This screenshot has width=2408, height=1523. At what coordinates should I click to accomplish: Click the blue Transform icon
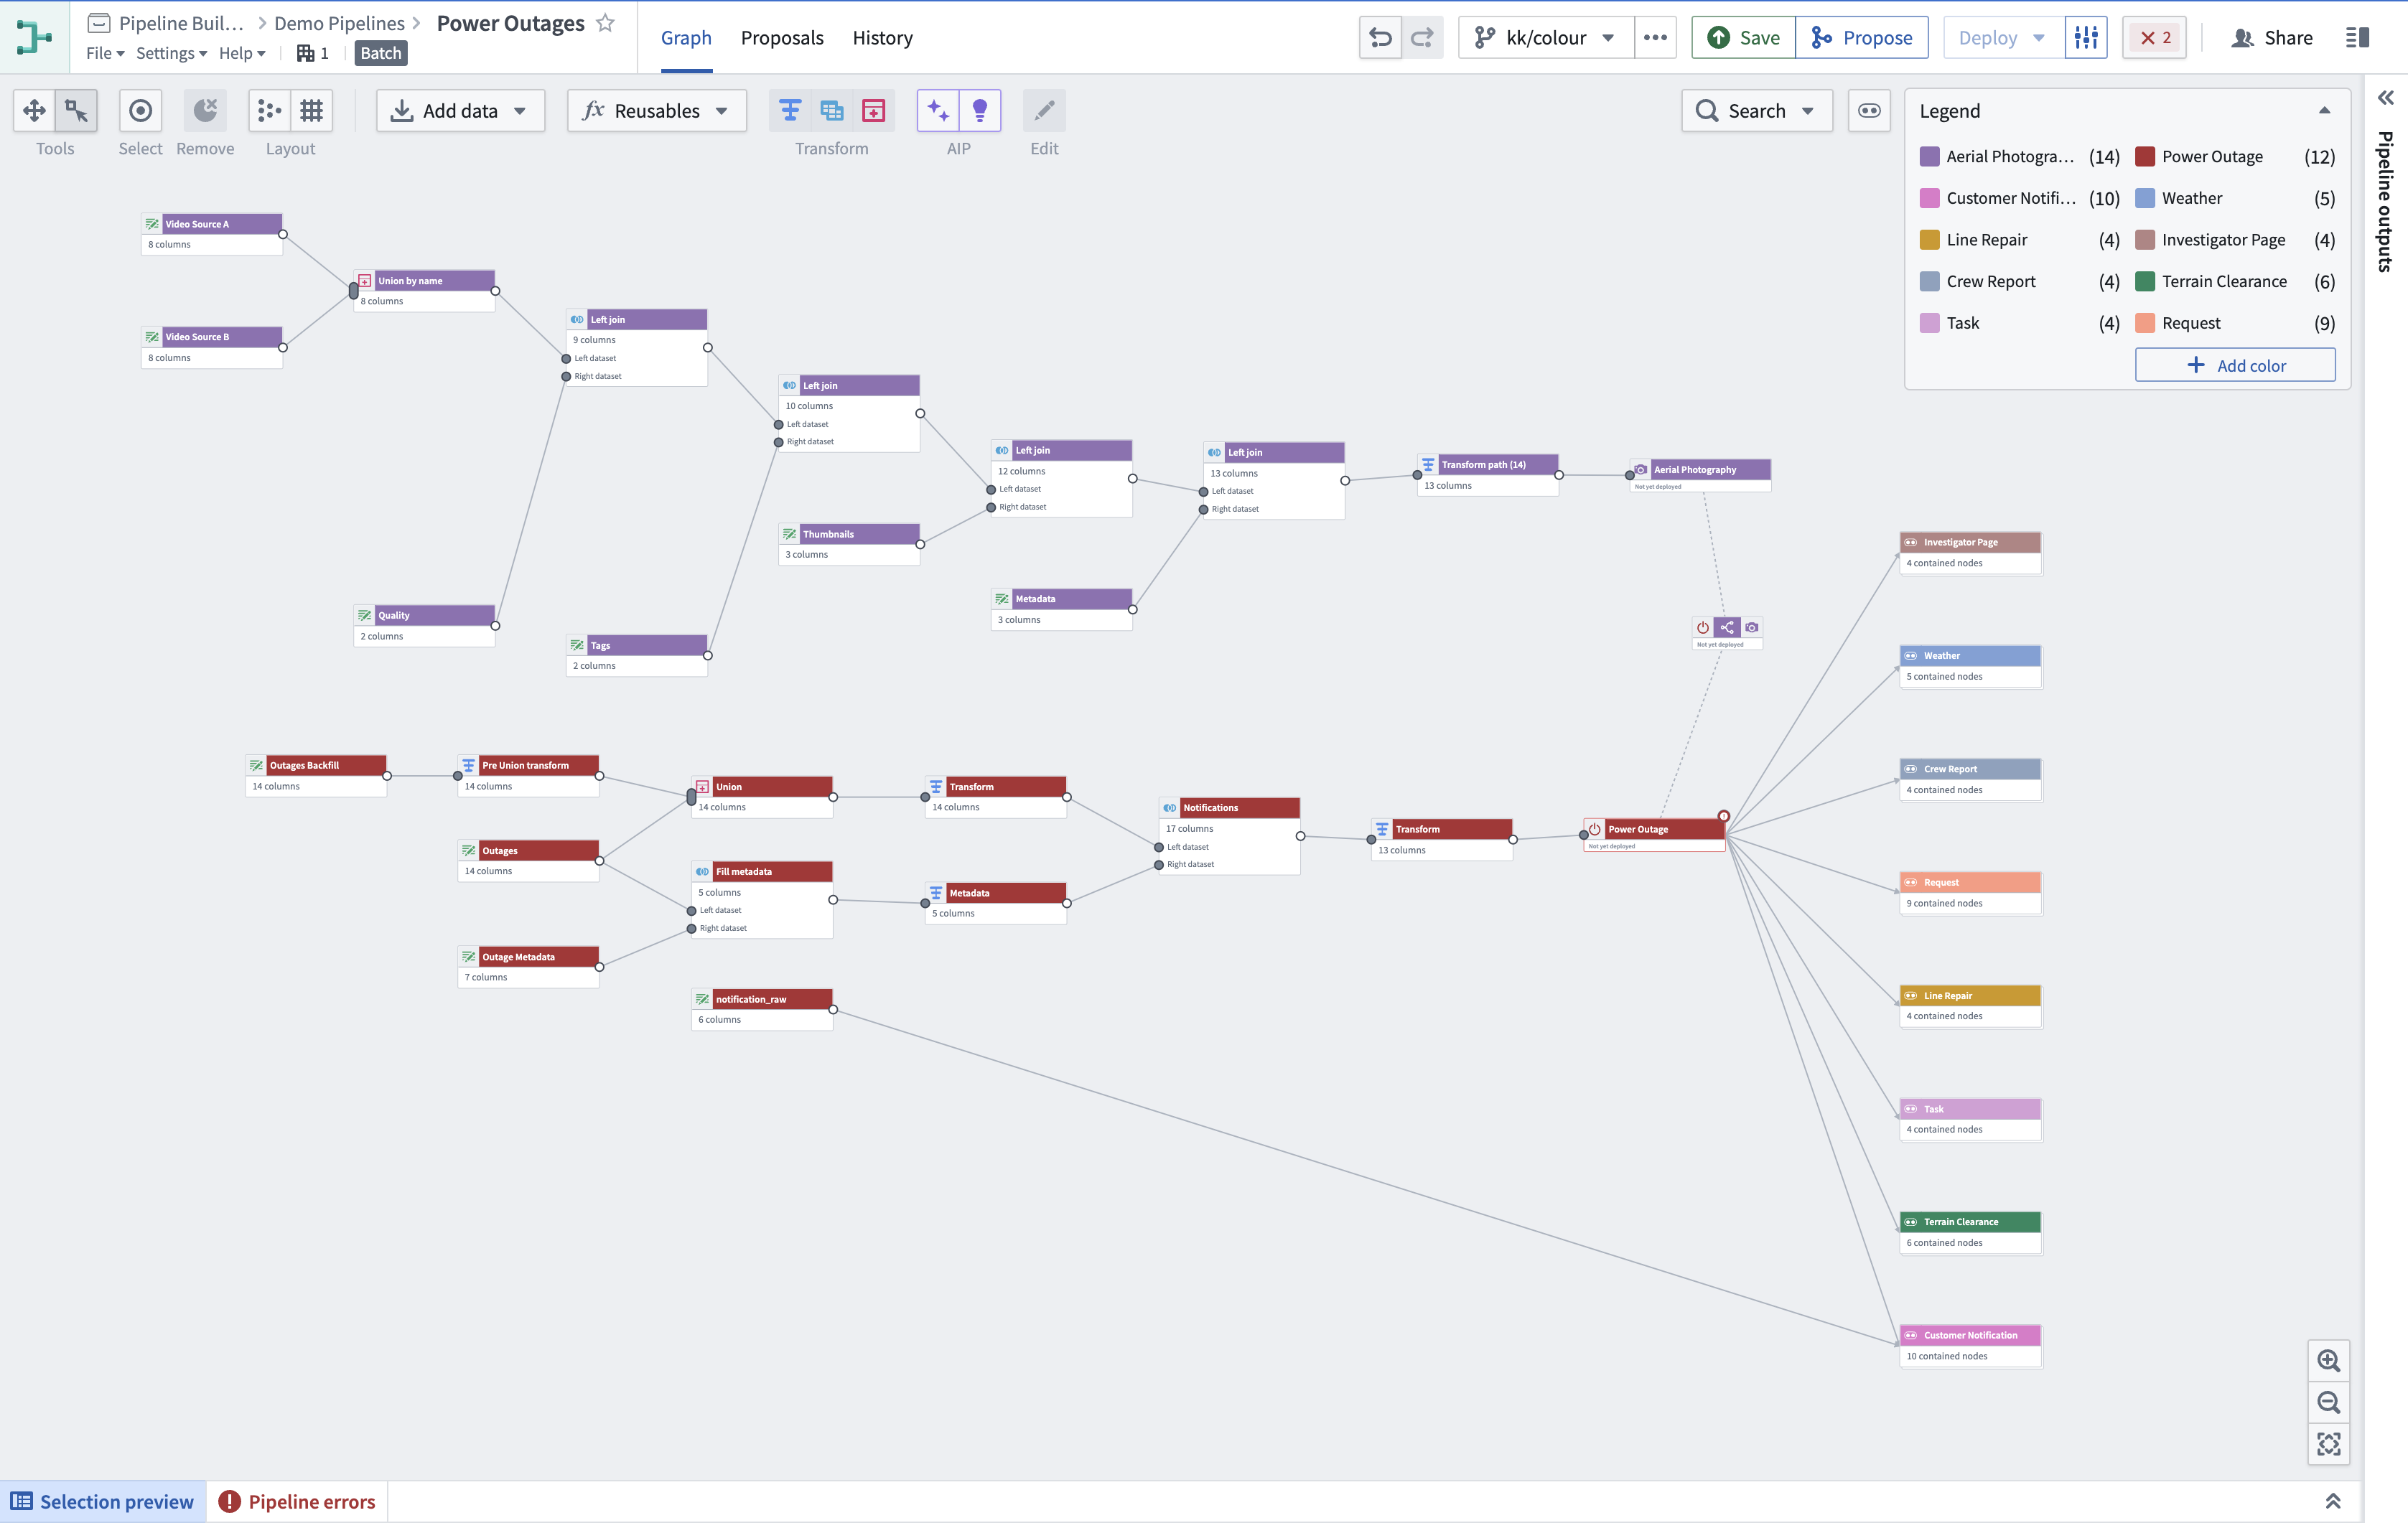click(x=790, y=111)
